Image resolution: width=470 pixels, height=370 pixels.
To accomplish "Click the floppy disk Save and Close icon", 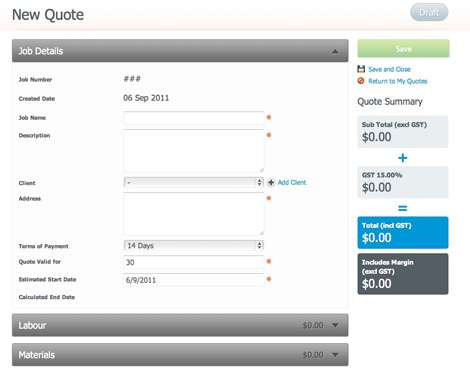I will coord(361,69).
